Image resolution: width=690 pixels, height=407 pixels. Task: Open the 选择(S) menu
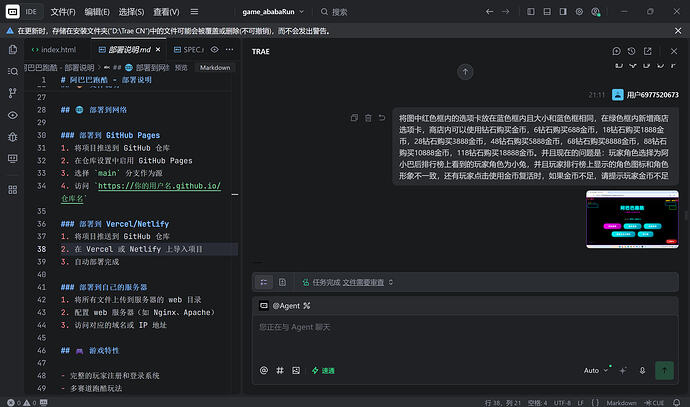pos(131,12)
